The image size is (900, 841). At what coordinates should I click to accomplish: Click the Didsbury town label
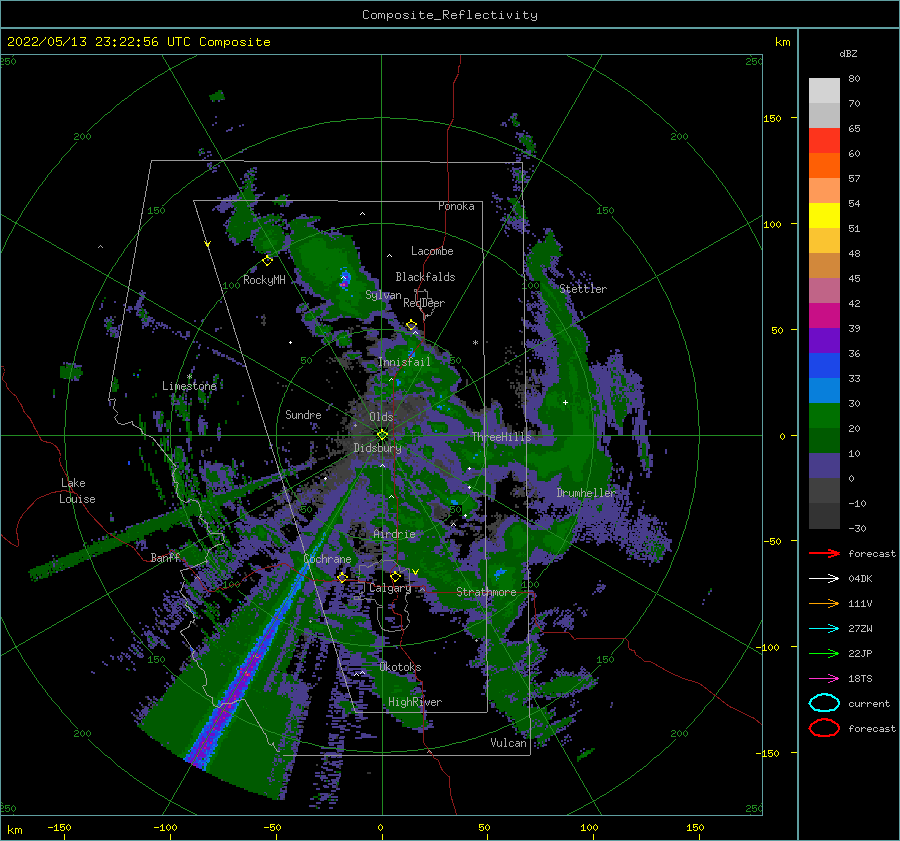point(378,448)
